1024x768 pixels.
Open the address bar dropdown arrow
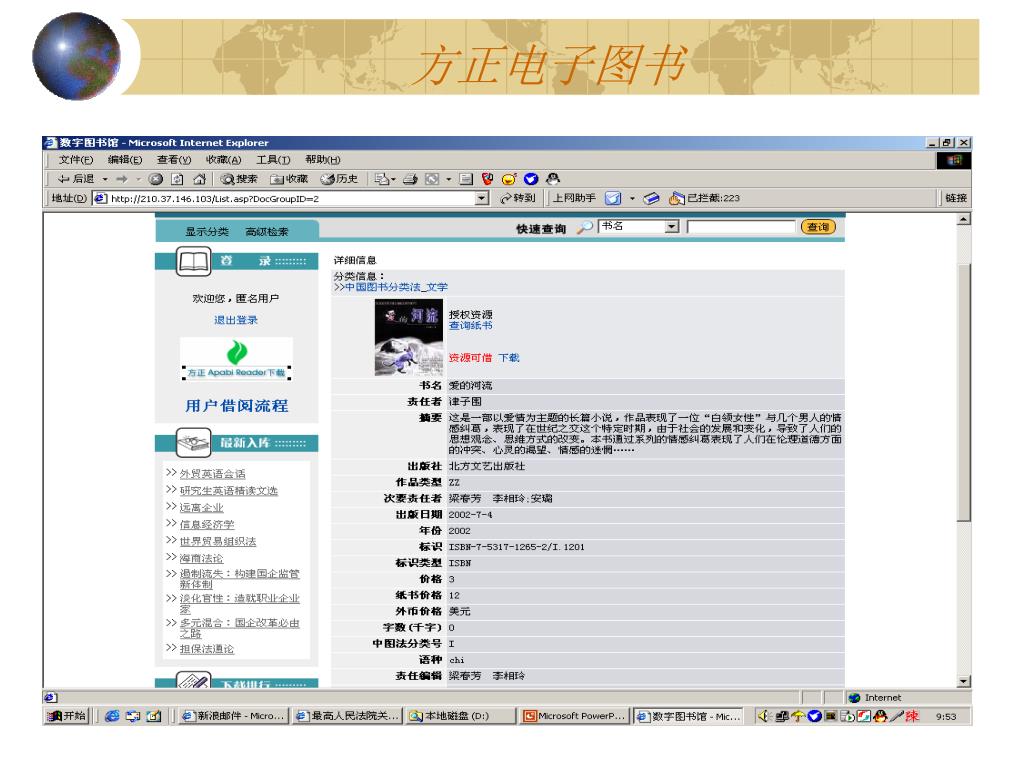(x=482, y=199)
